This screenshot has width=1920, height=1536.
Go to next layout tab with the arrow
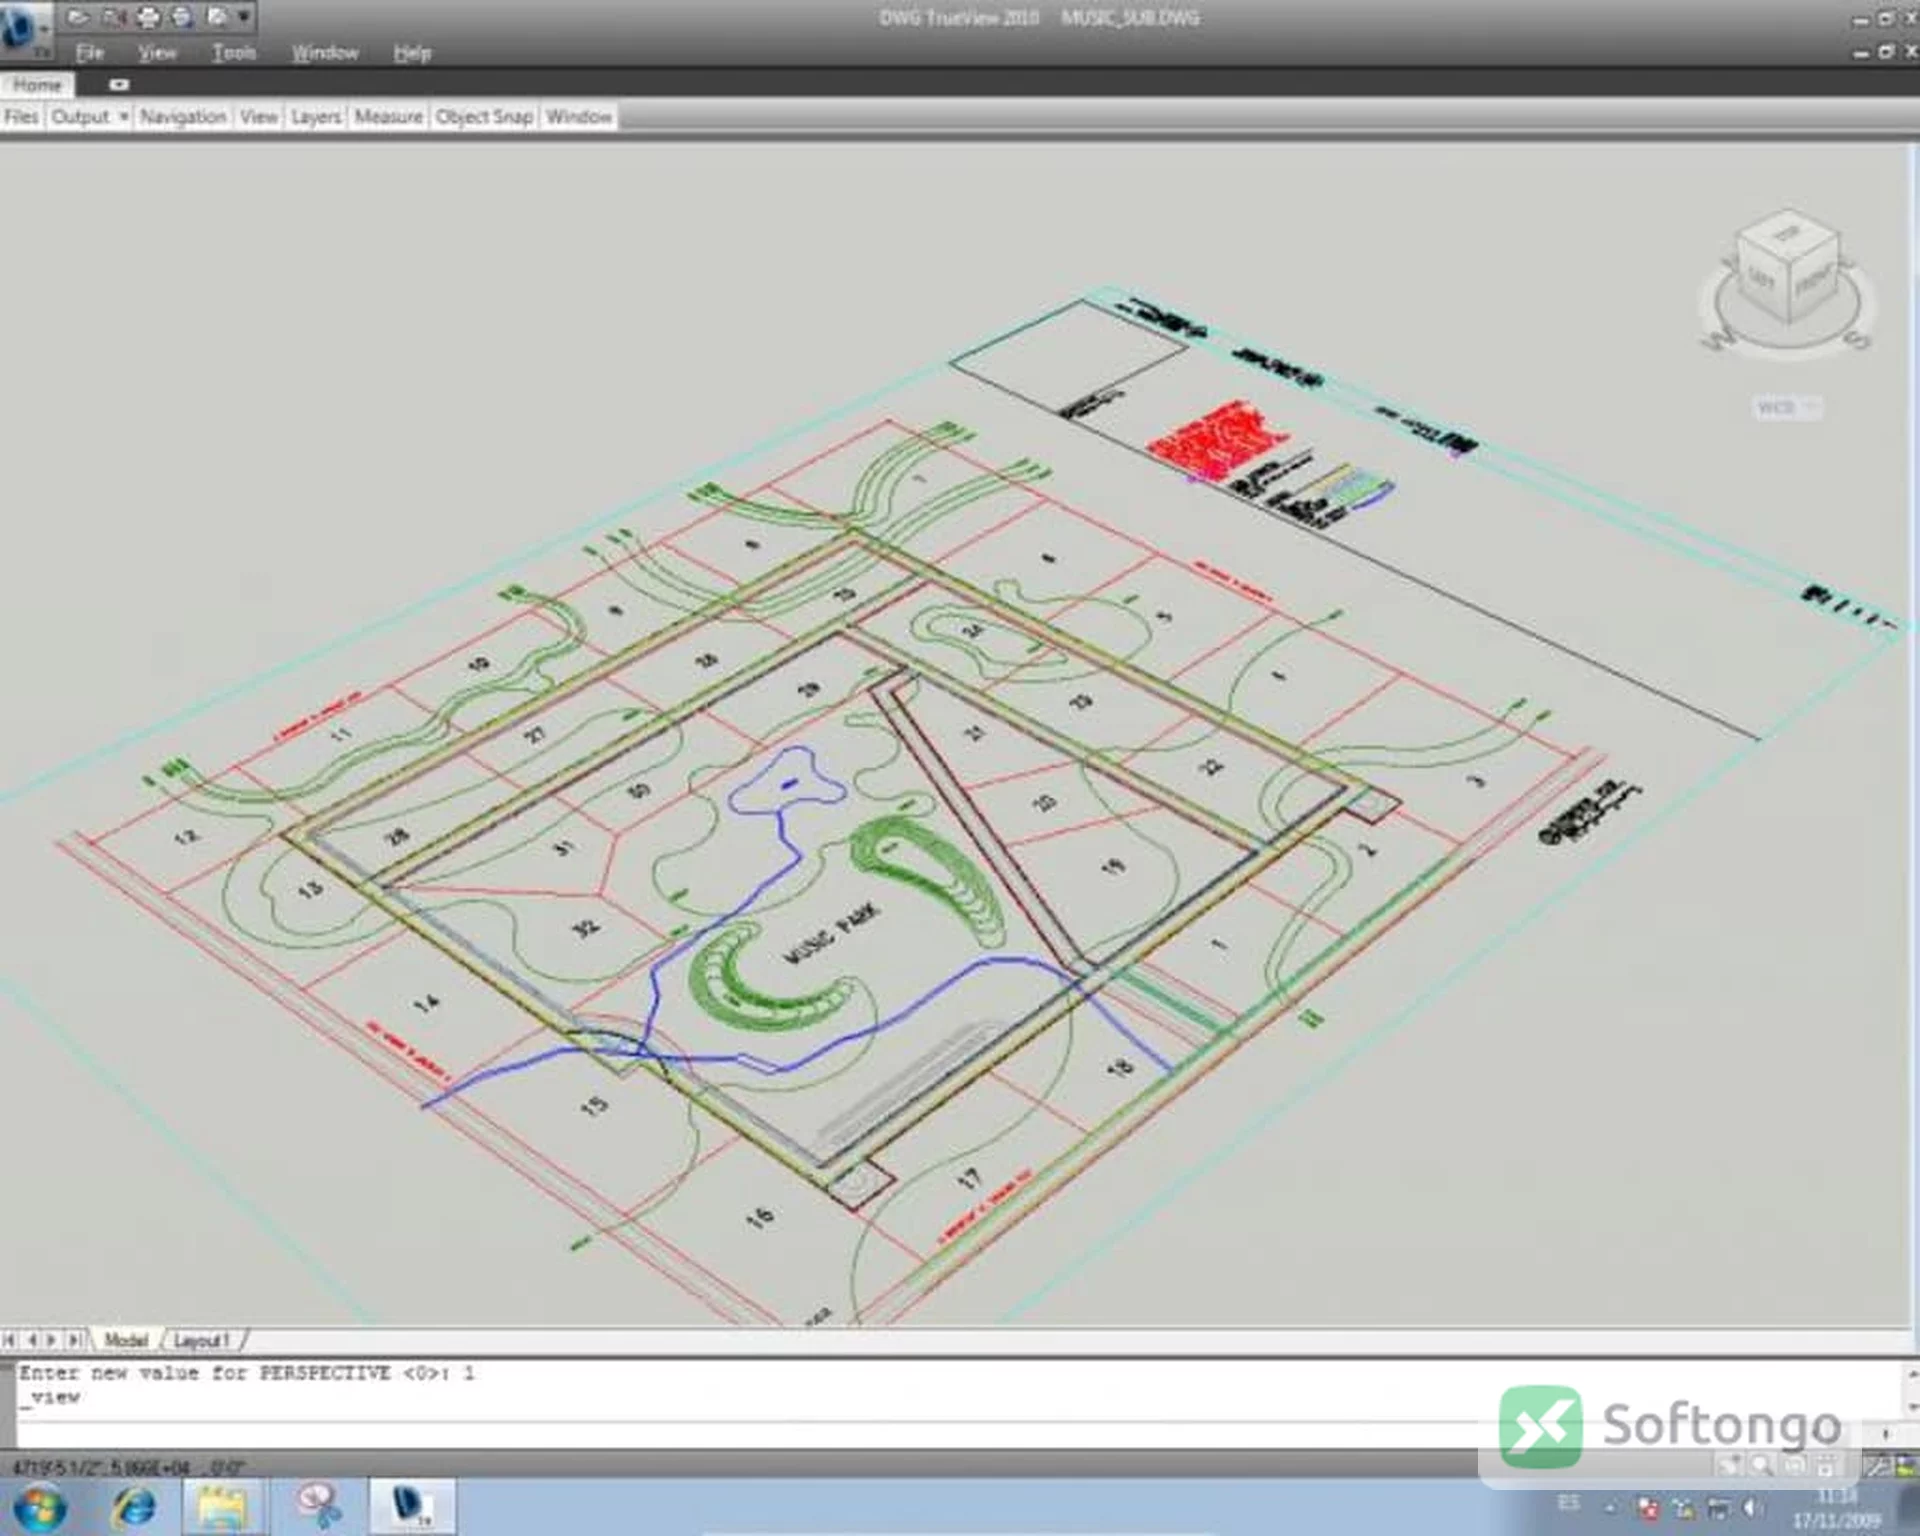[53, 1340]
